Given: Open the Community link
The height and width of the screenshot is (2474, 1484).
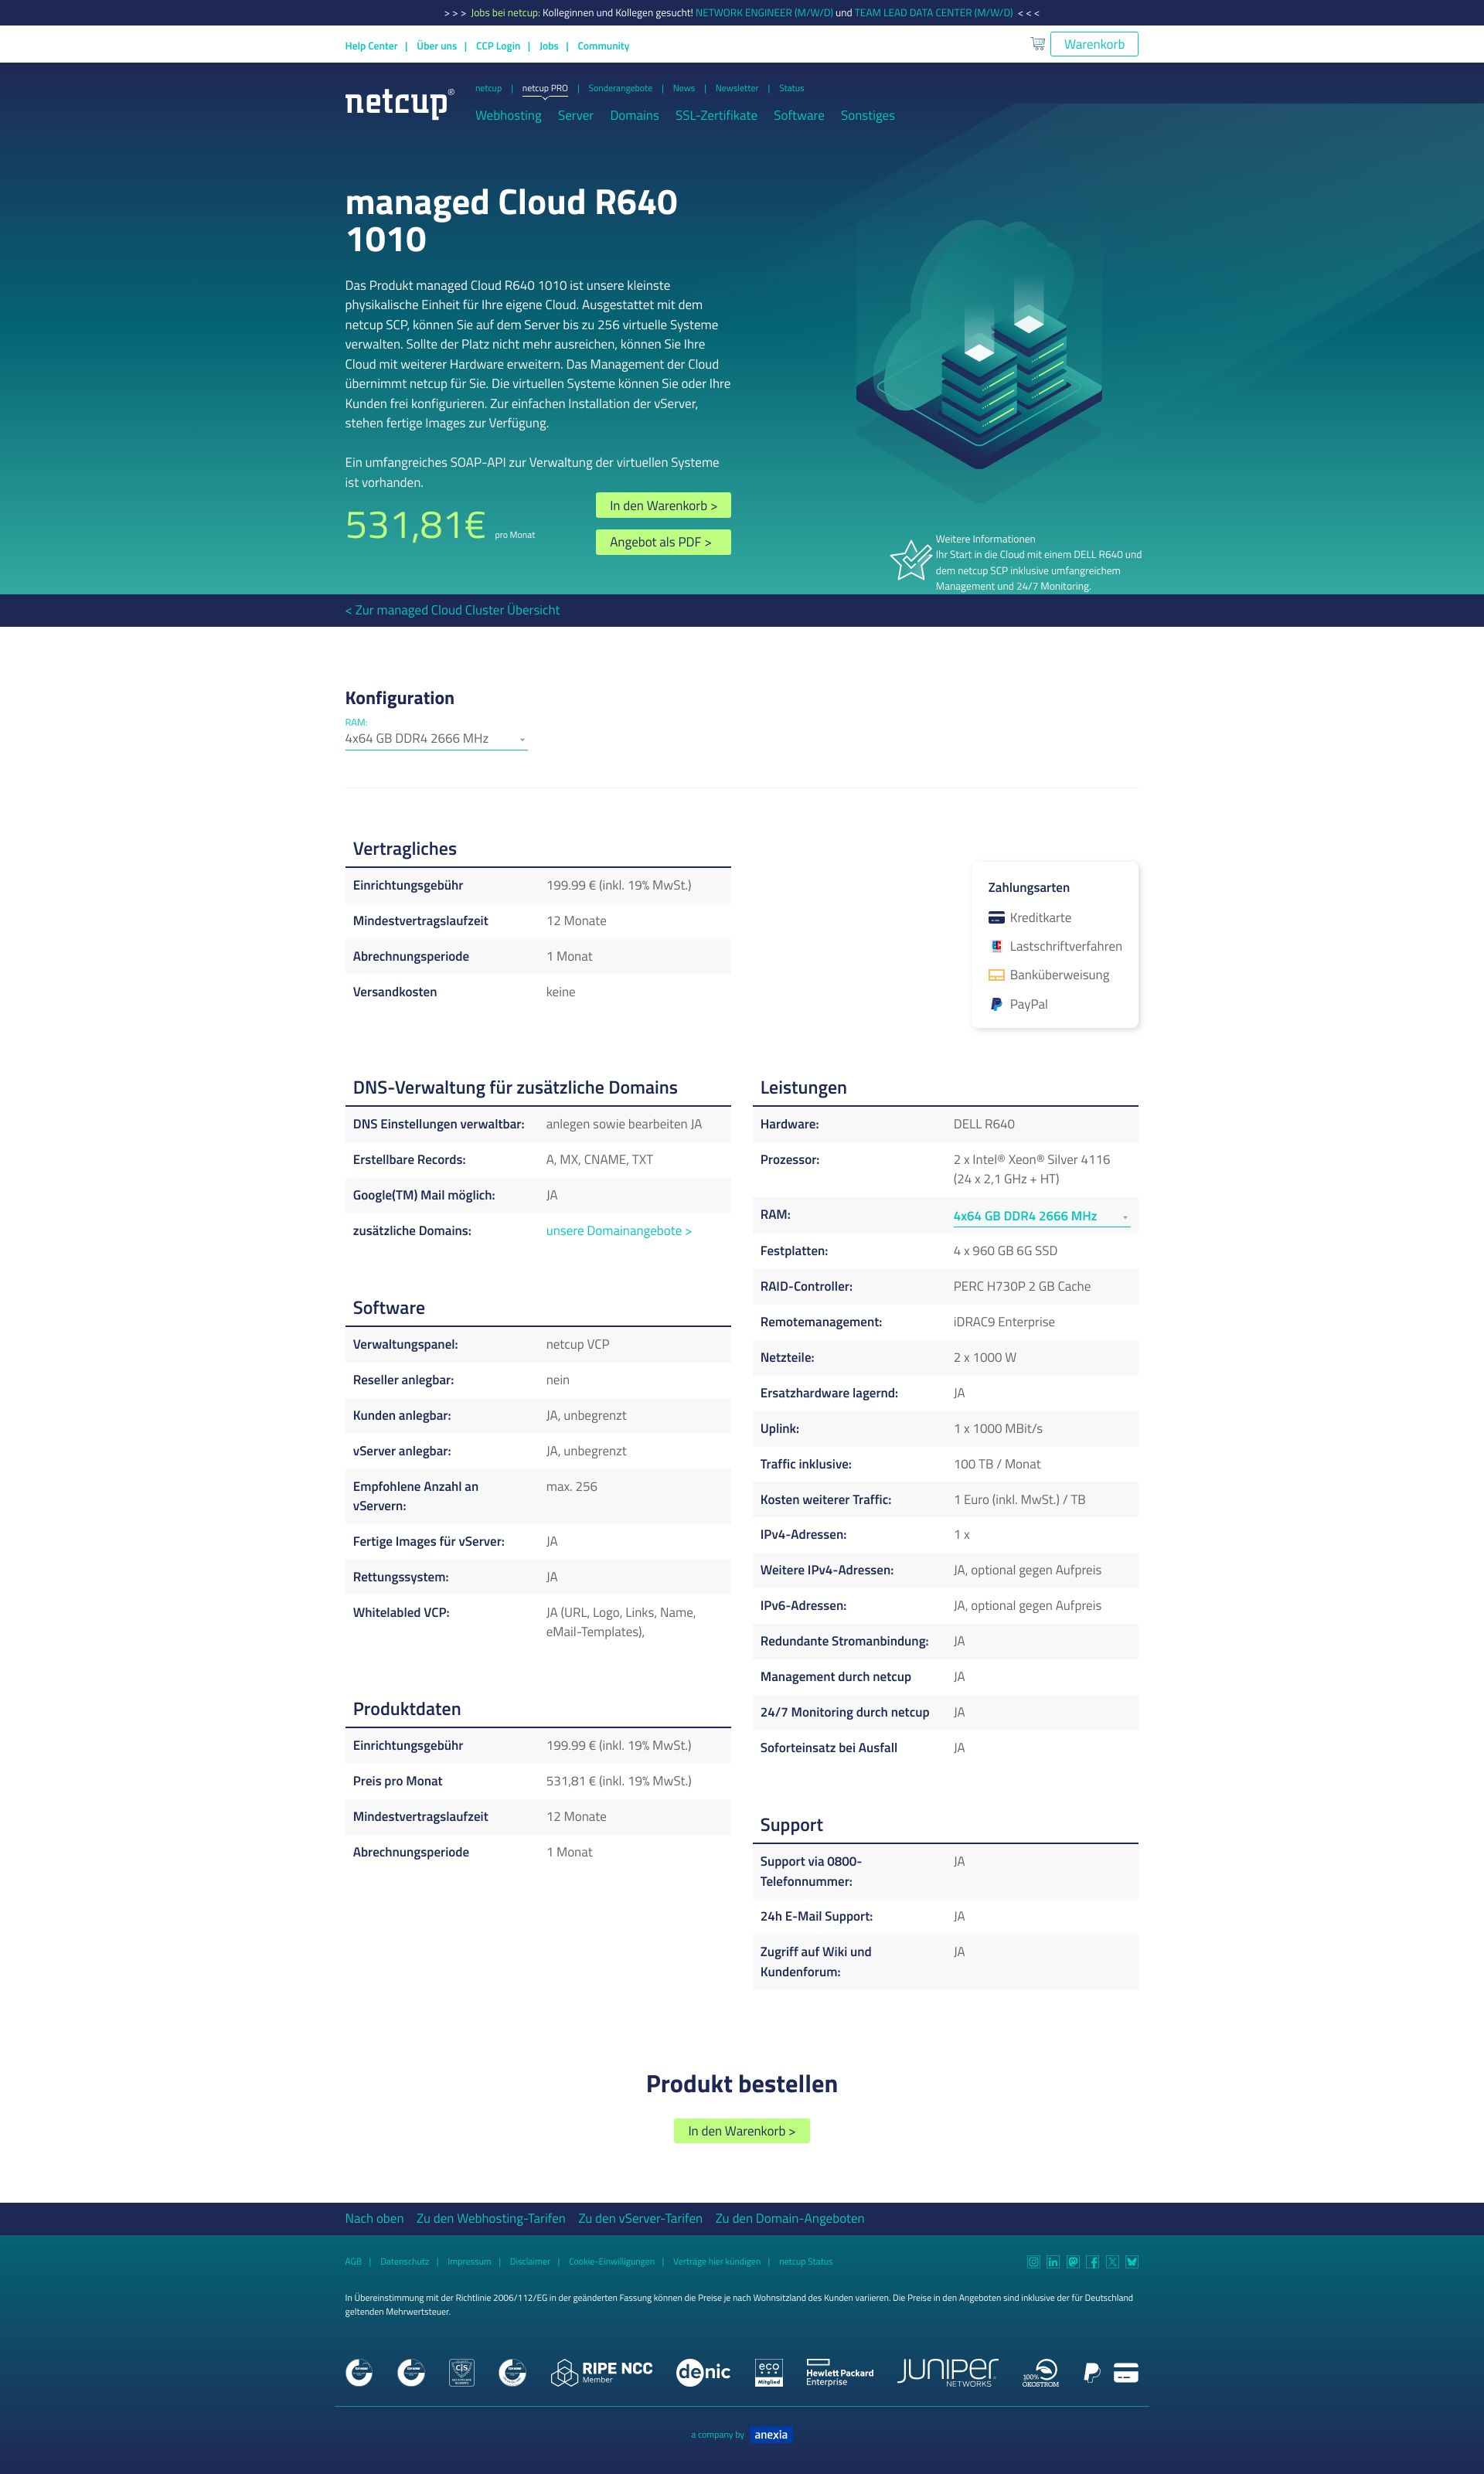Looking at the screenshot, I should point(603,46).
